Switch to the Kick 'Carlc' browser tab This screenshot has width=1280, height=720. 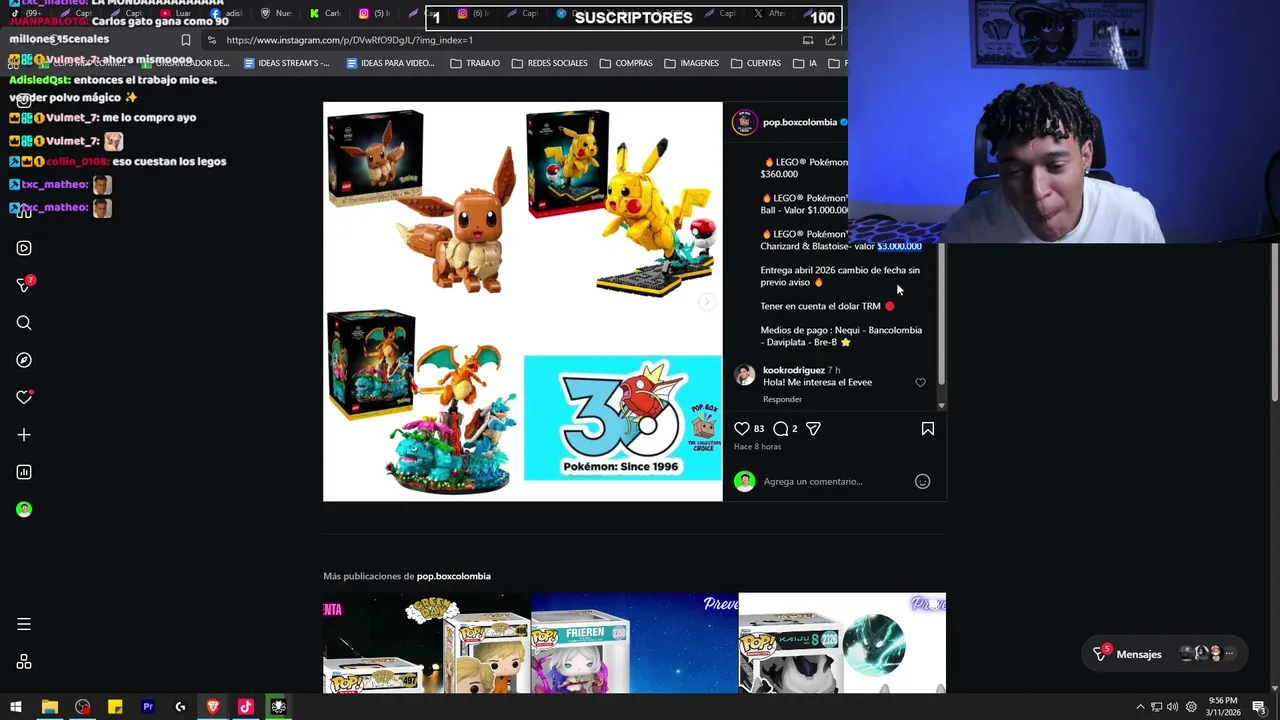(326, 13)
